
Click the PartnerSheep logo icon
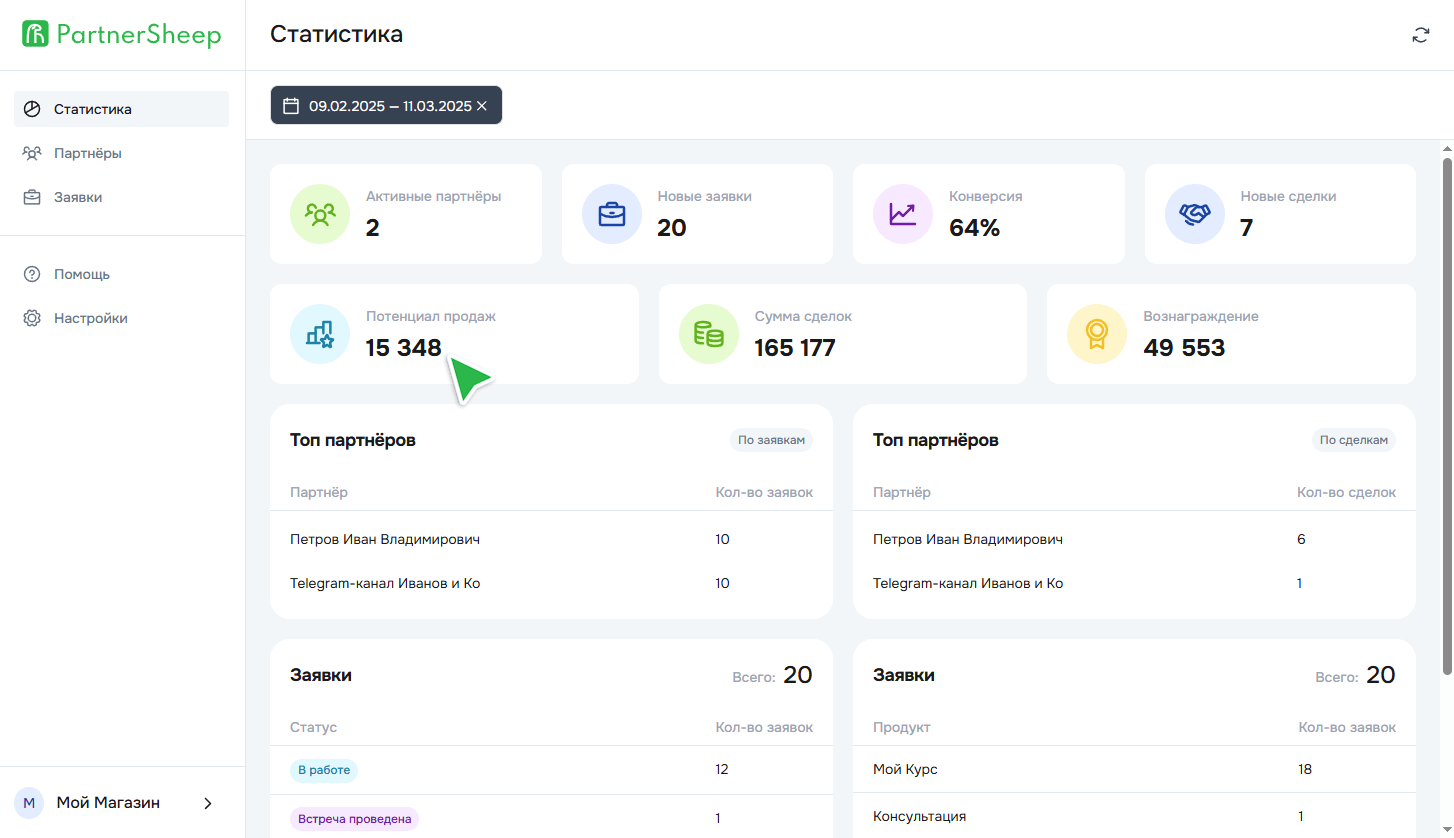click(x=35, y=33)
